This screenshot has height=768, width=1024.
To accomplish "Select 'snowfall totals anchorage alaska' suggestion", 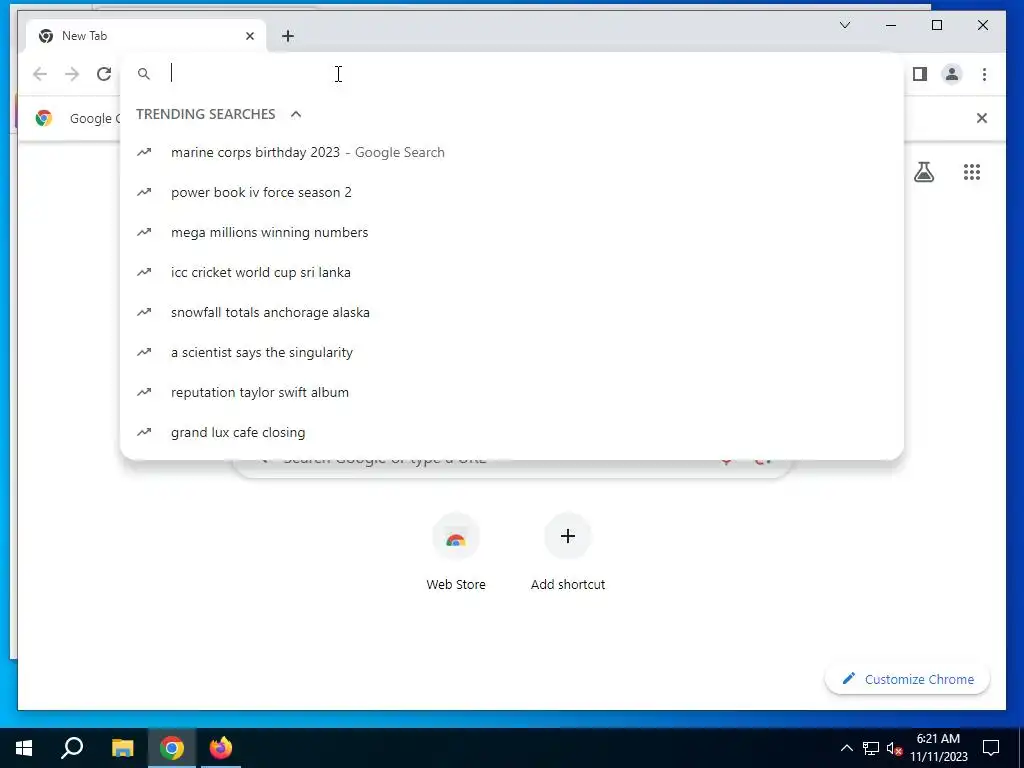I will tap(512, 312).
